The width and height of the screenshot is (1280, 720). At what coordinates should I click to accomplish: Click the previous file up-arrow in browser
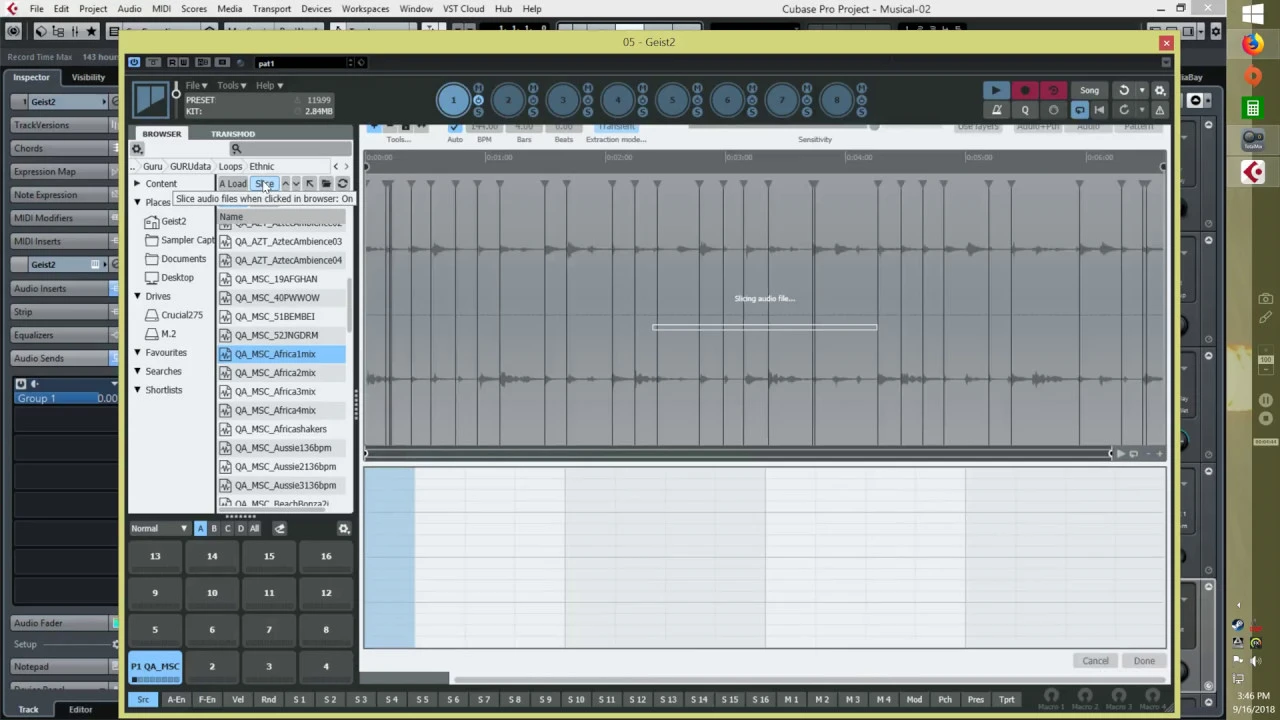click(x=285, y=184)
